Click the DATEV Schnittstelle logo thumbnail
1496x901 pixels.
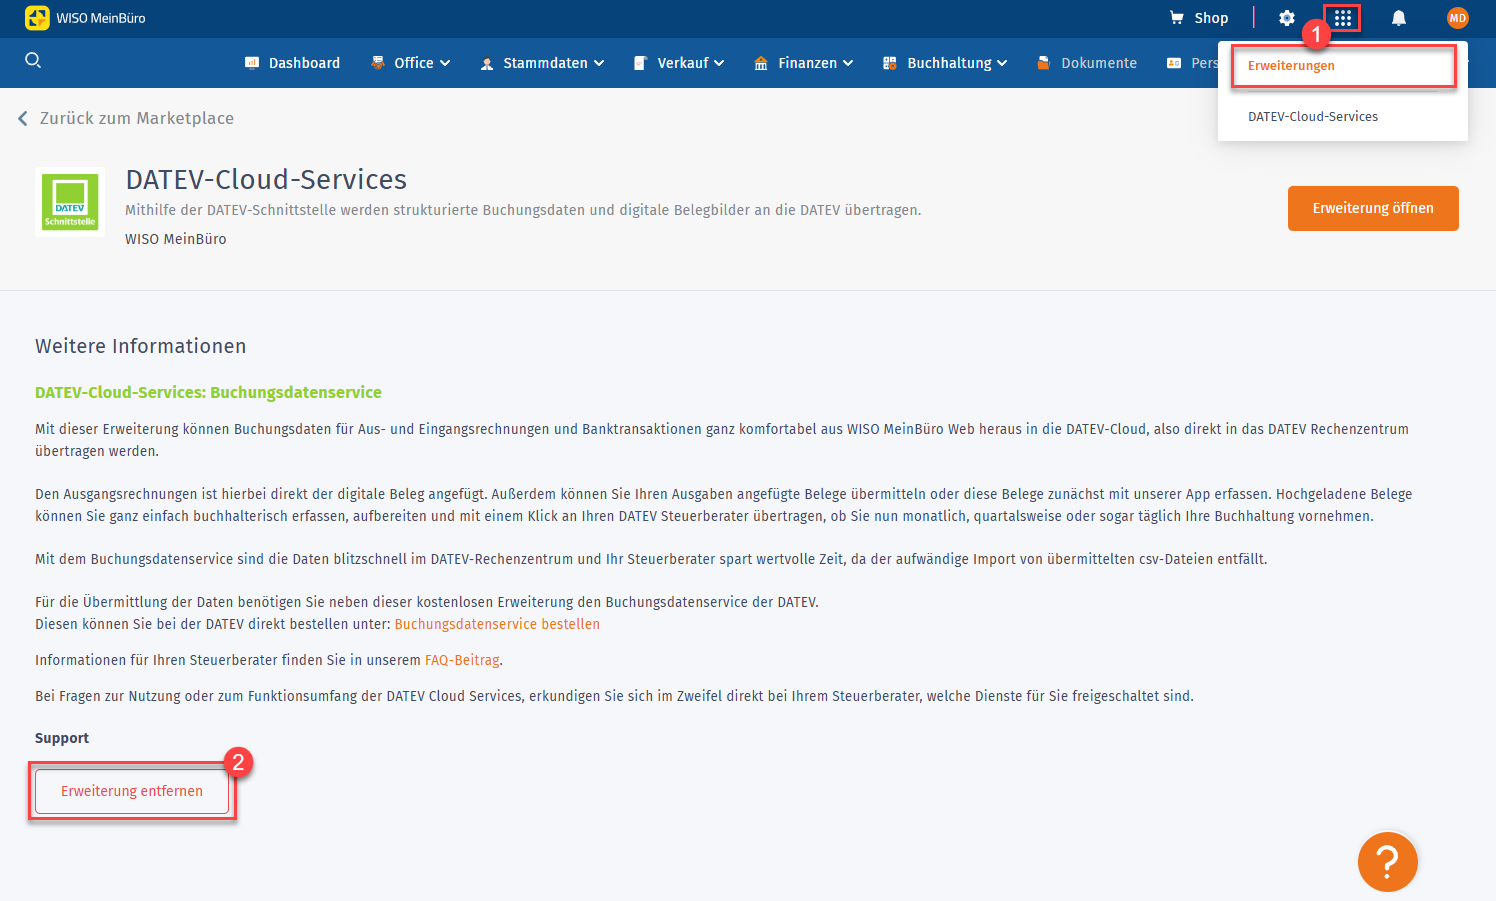tap(70, 202)
